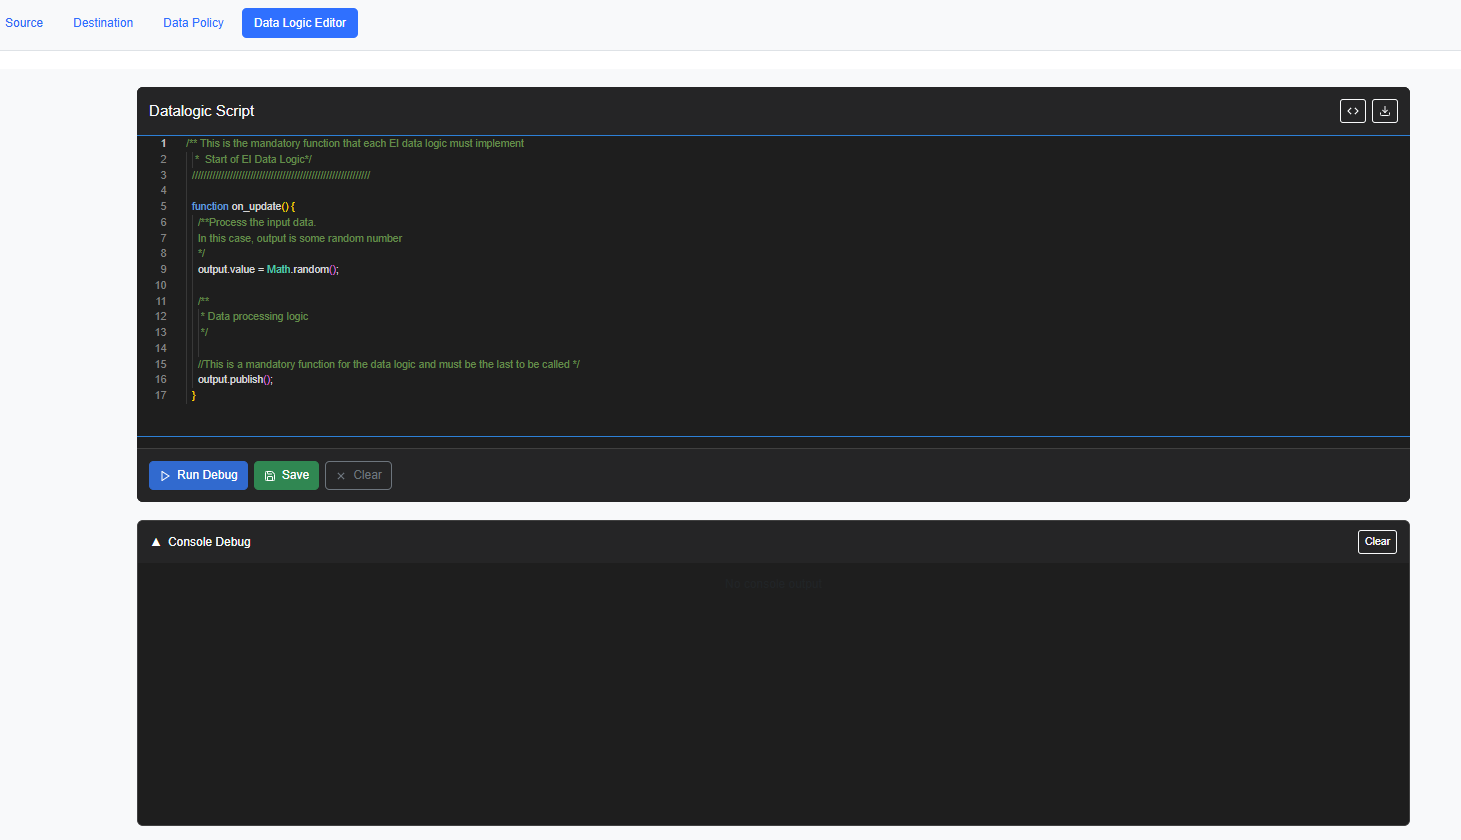The image size is (1461, 840).
Task: Click line number 12 in the gutter
Action: coord(161,317)
